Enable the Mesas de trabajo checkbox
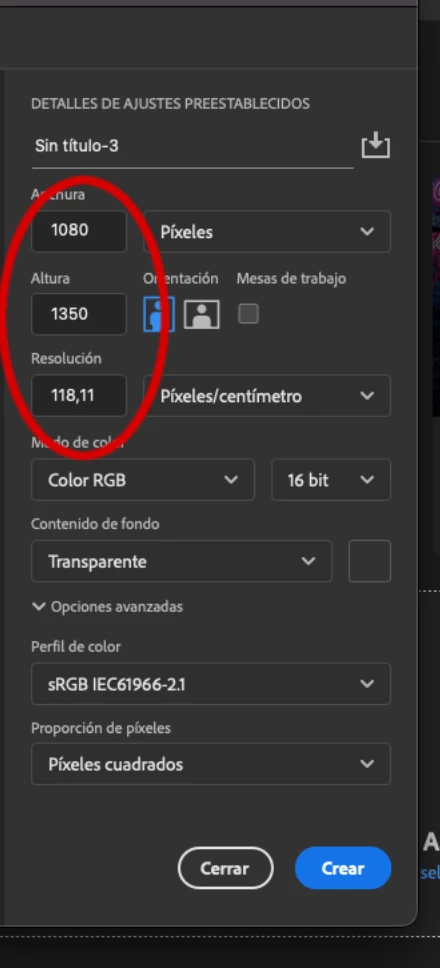 point(248,314)
